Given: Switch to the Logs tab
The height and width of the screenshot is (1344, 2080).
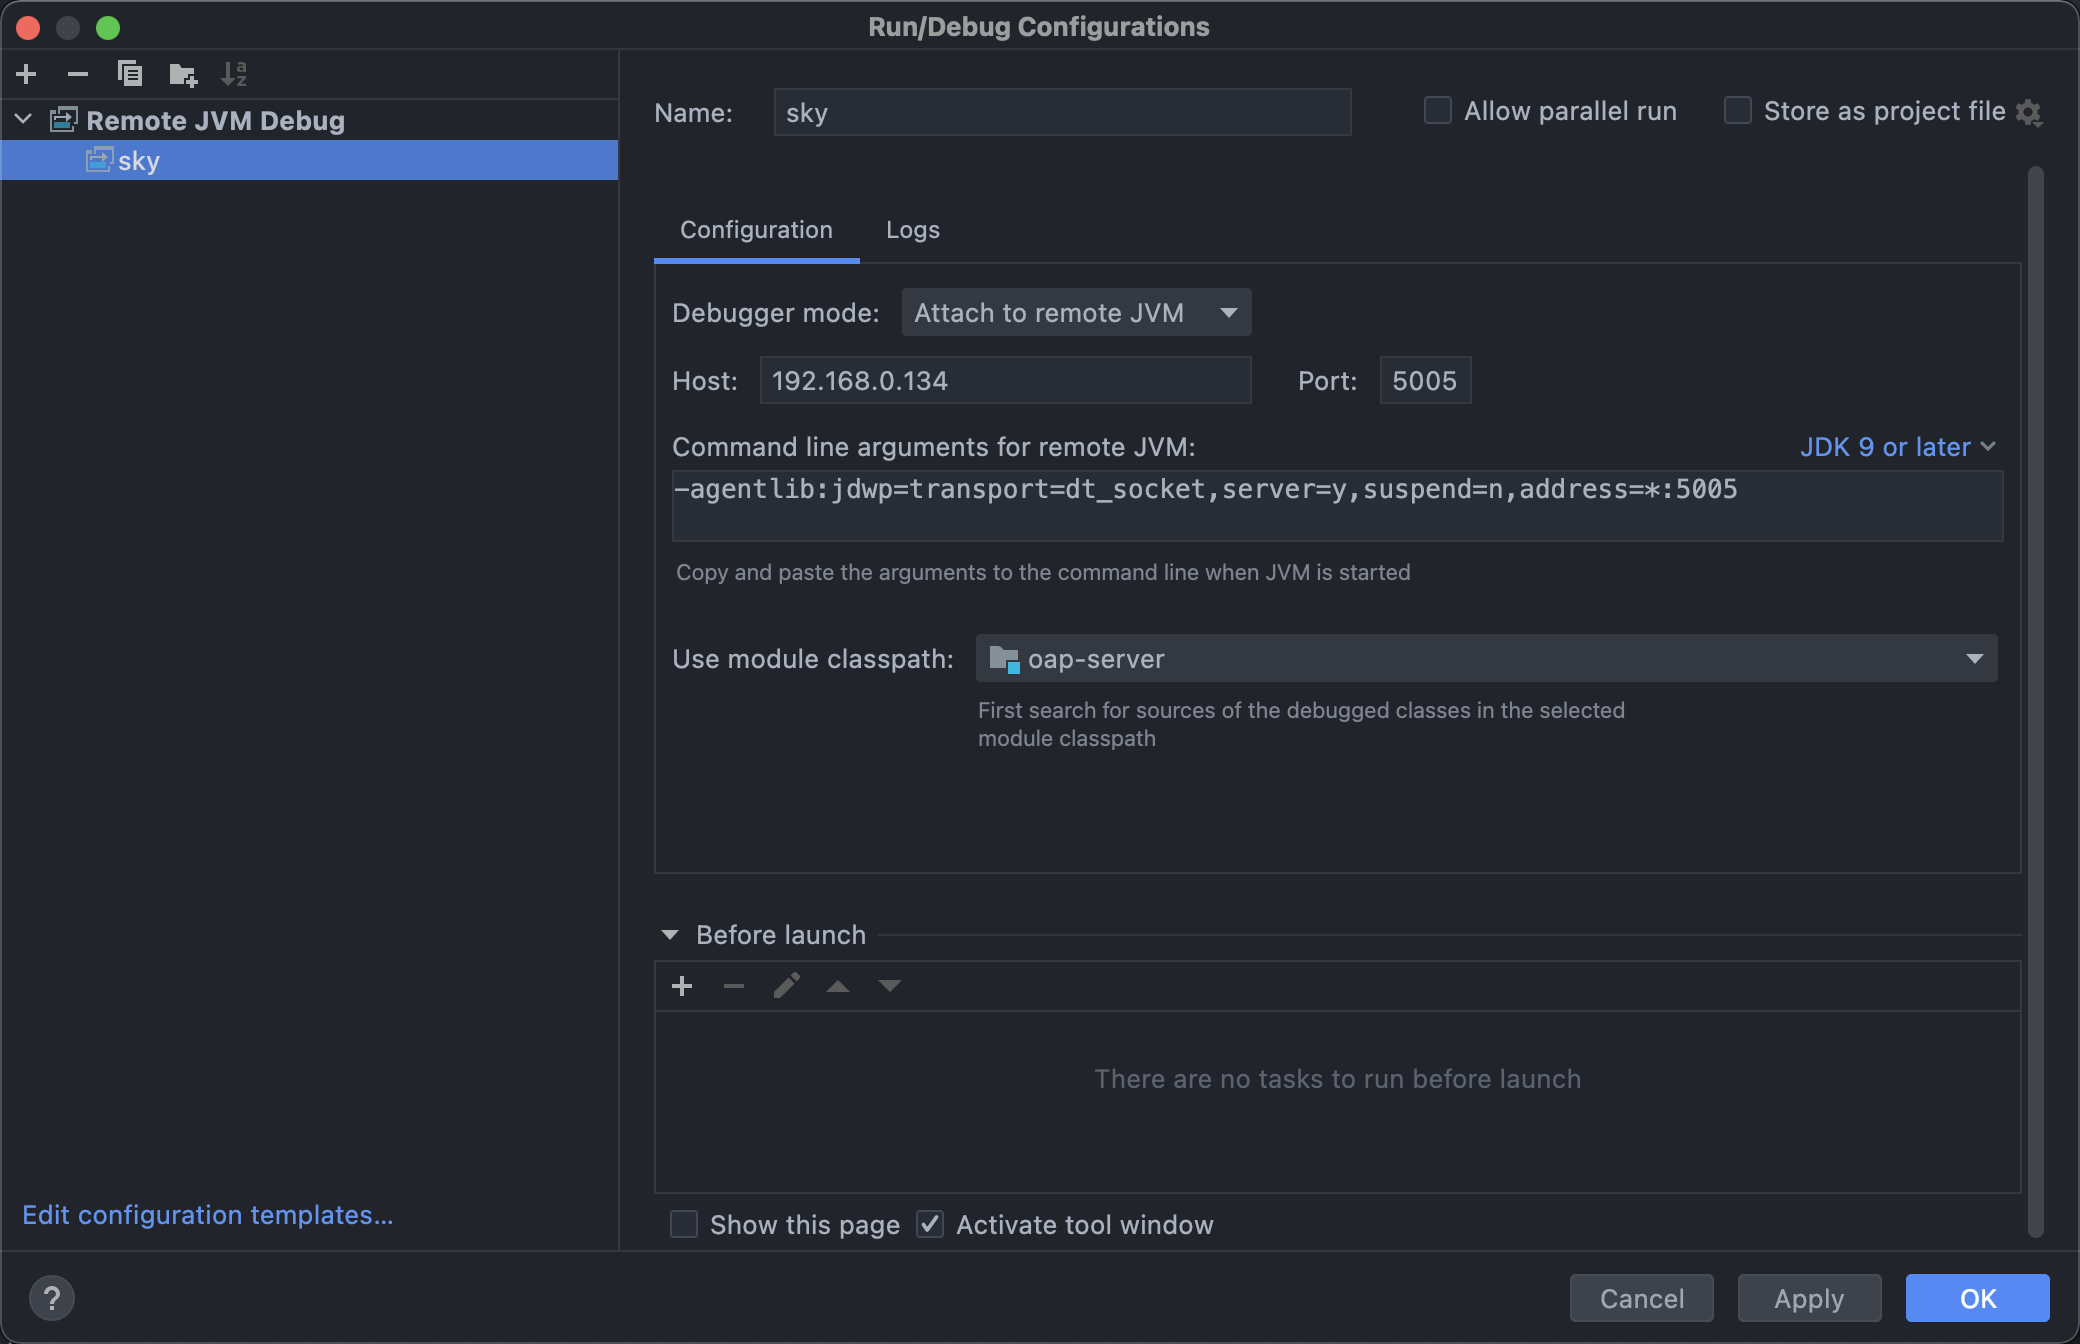Looking at the screenshot, I should pyautogui.click(x=912, y=230).
